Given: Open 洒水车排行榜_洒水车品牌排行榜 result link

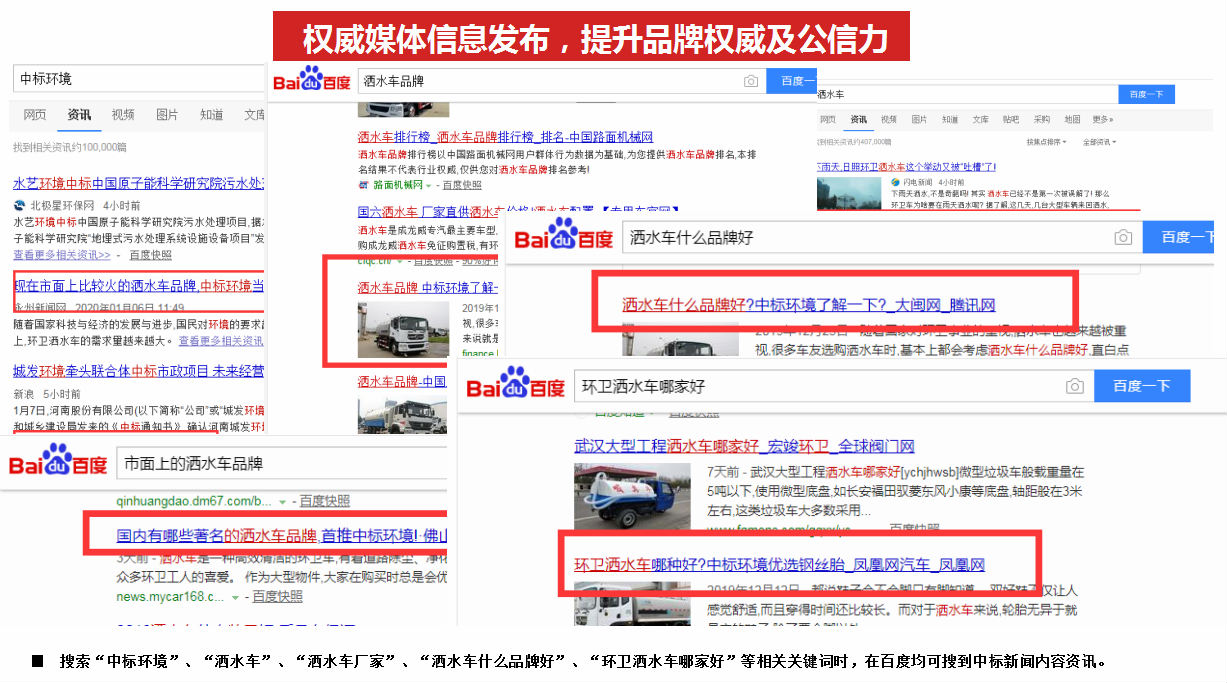Looking at the screenshot, I should click(x=505, y=136).
